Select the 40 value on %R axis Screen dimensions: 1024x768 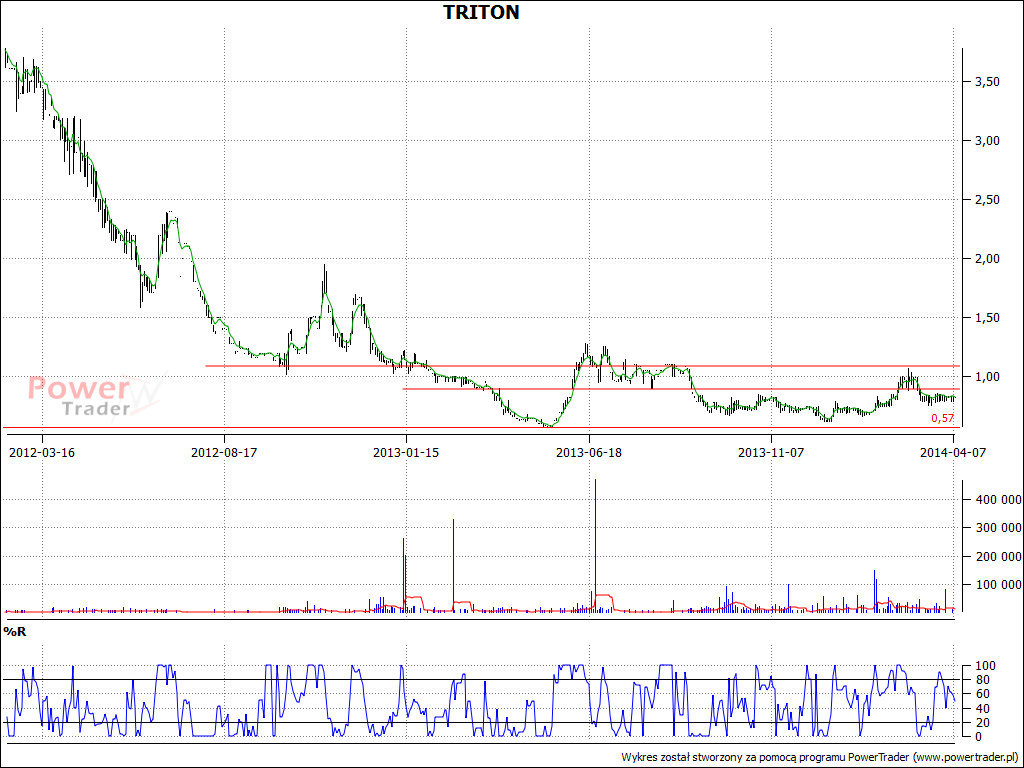pos(982,709)
